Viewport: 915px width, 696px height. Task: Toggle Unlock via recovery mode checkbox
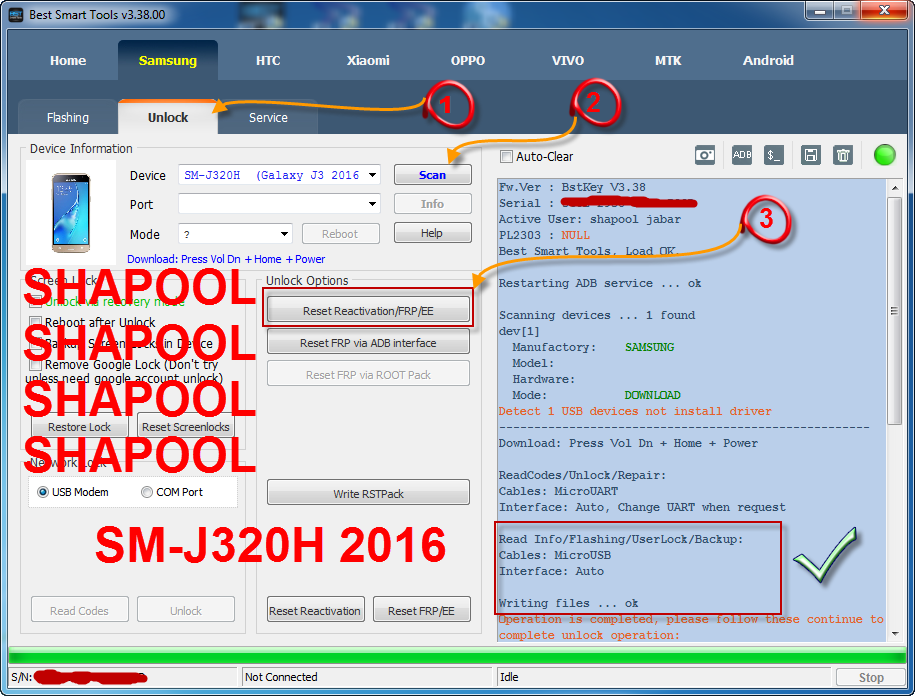click(x=36, y=302)
